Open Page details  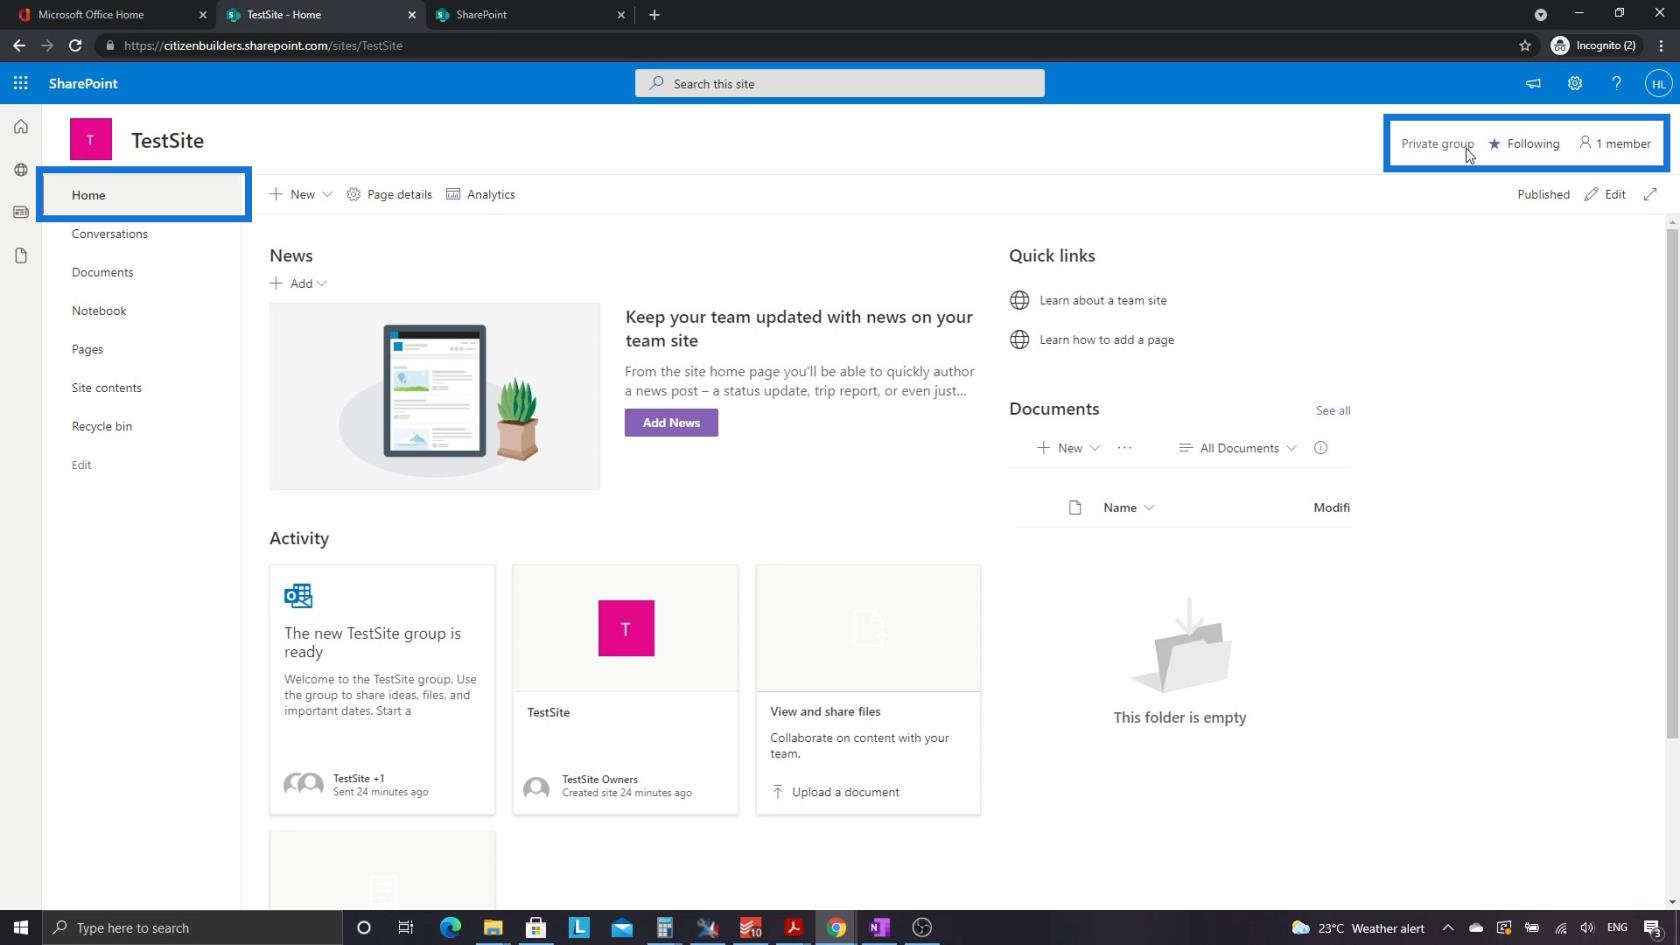pyautogui.click(x=389, y=194)
